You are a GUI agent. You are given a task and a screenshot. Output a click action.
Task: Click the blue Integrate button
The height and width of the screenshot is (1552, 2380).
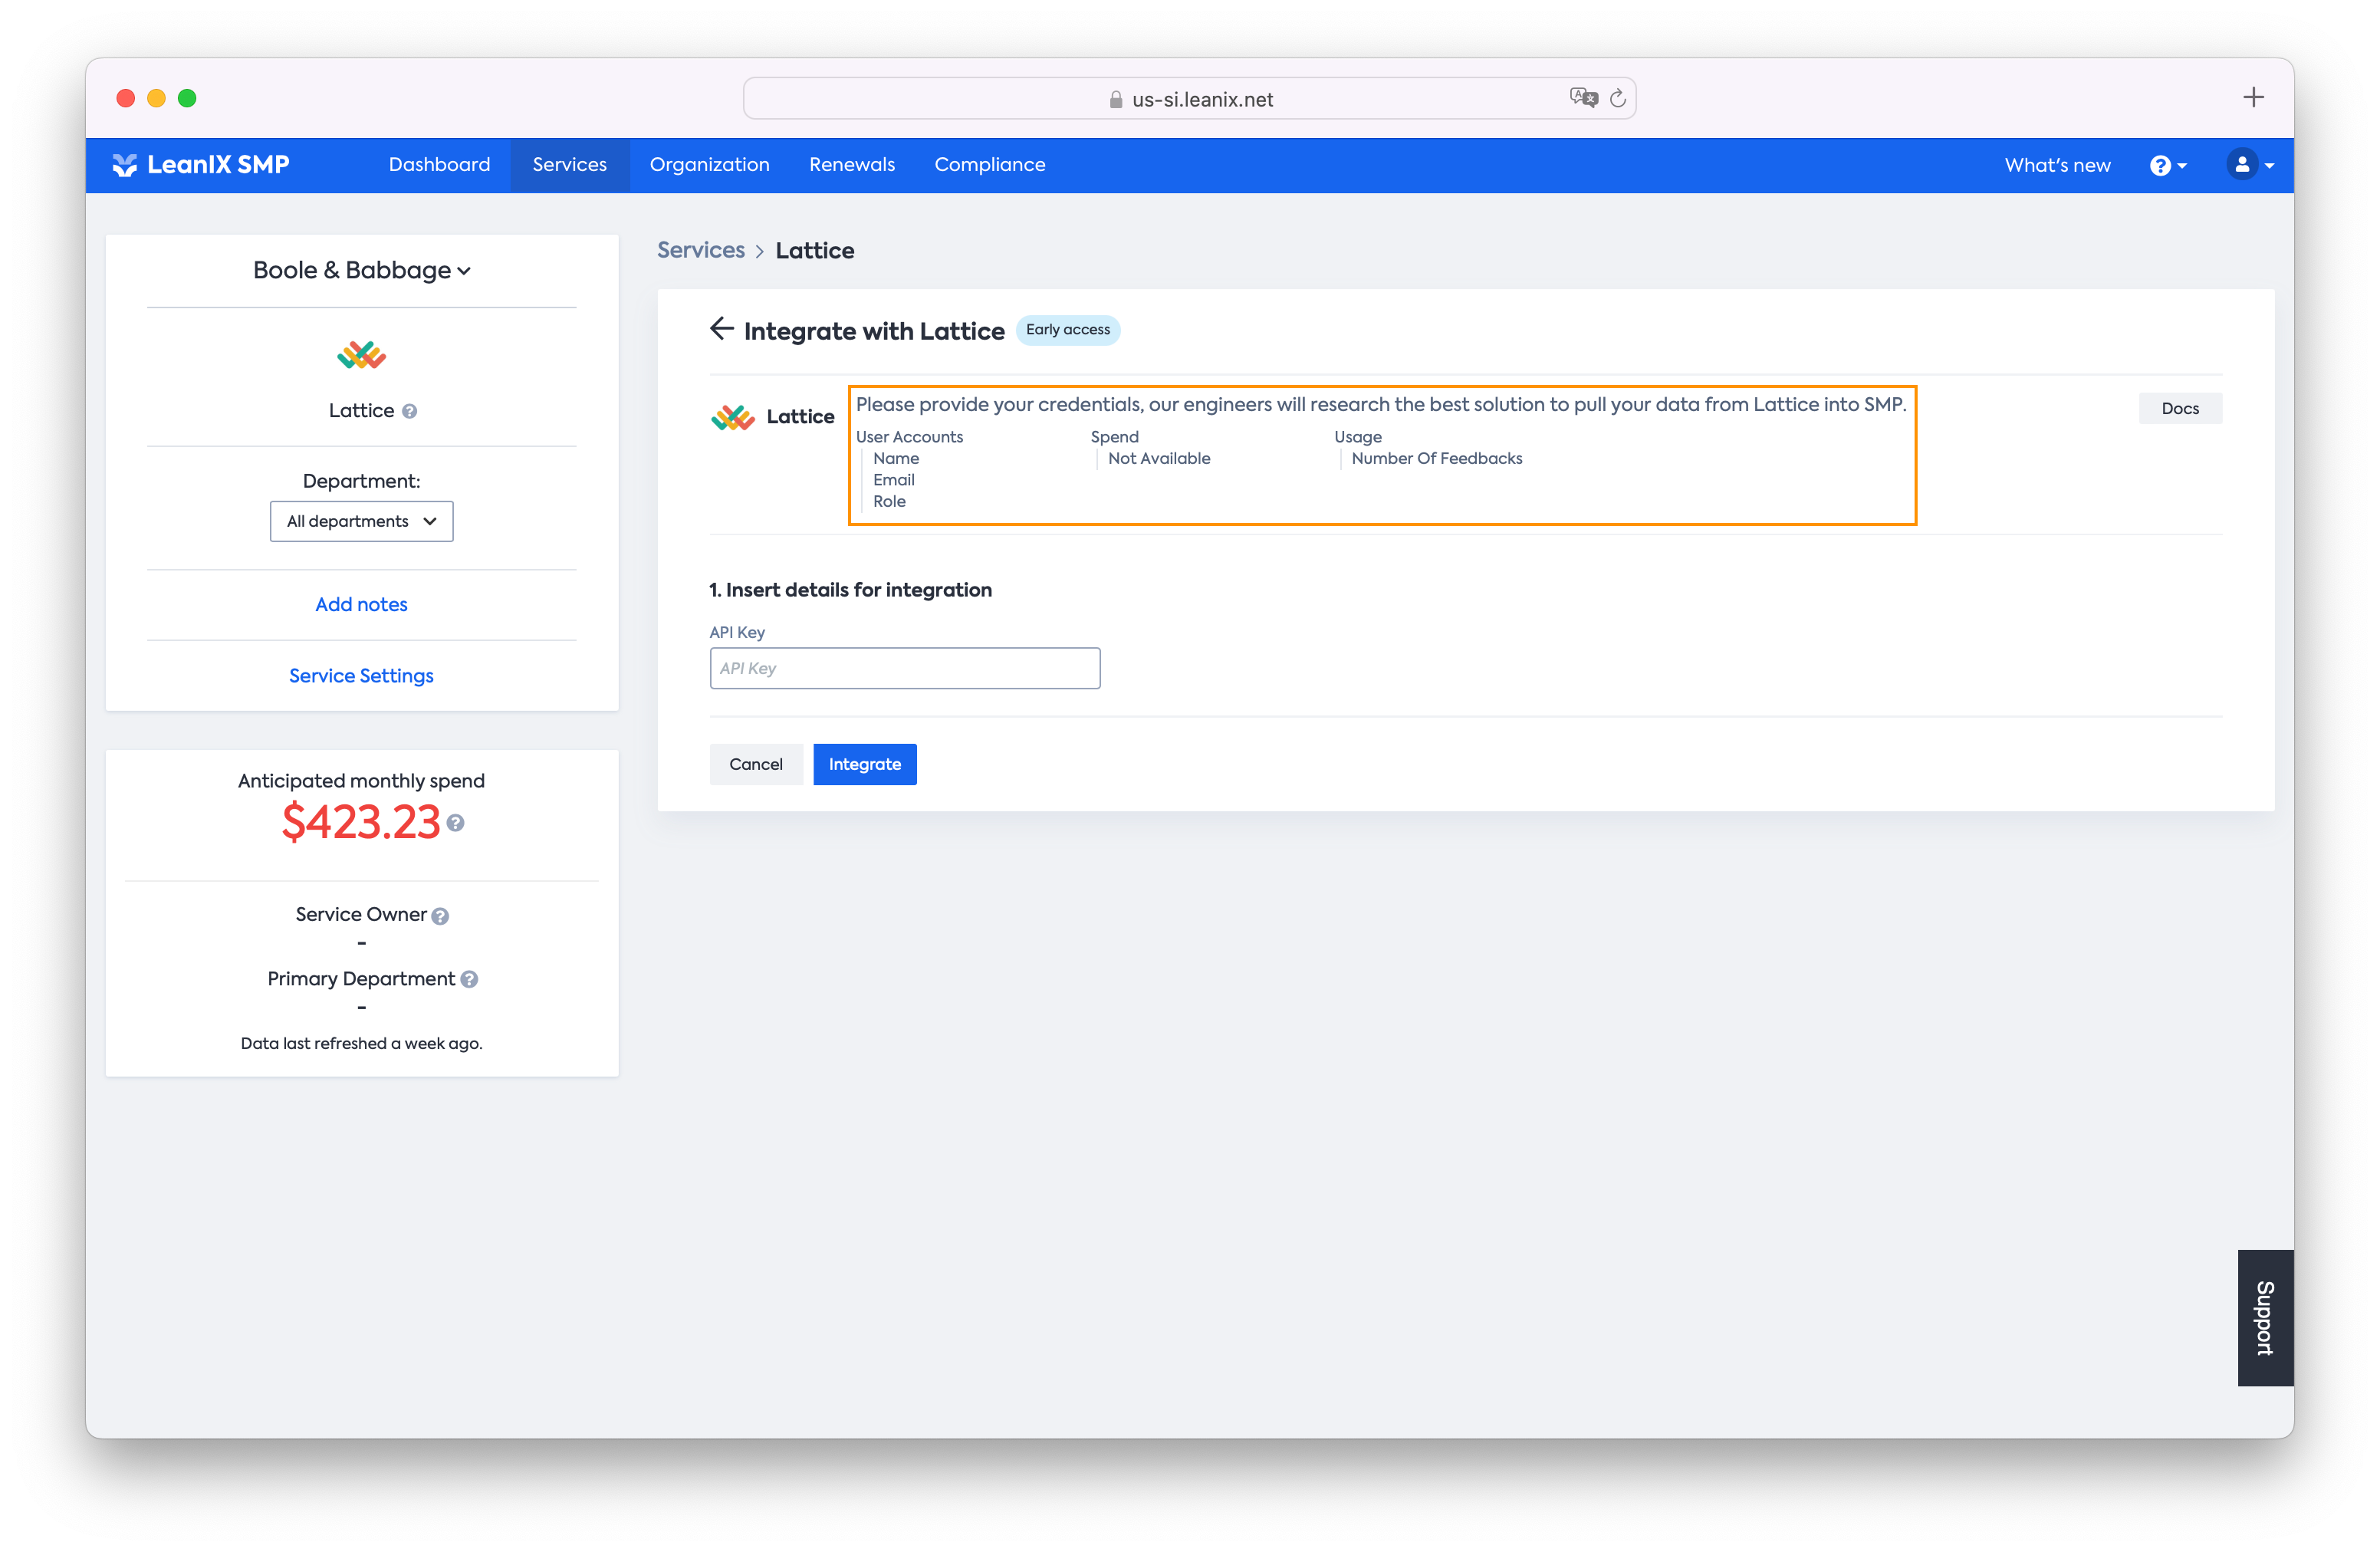click(865, 765)
